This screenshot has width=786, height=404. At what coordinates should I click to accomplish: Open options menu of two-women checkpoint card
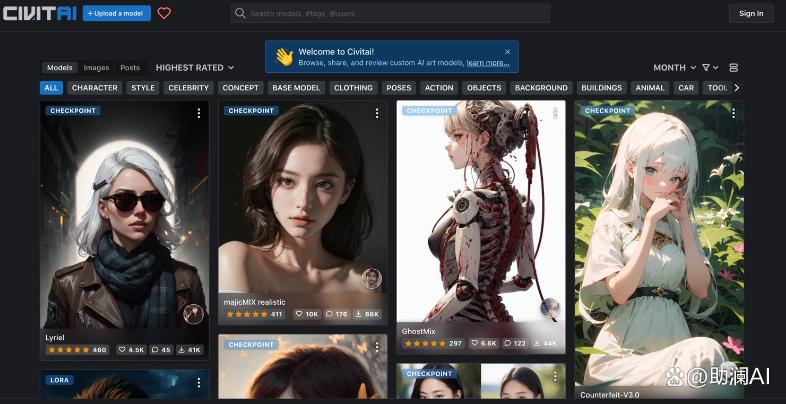click(555, 376)
